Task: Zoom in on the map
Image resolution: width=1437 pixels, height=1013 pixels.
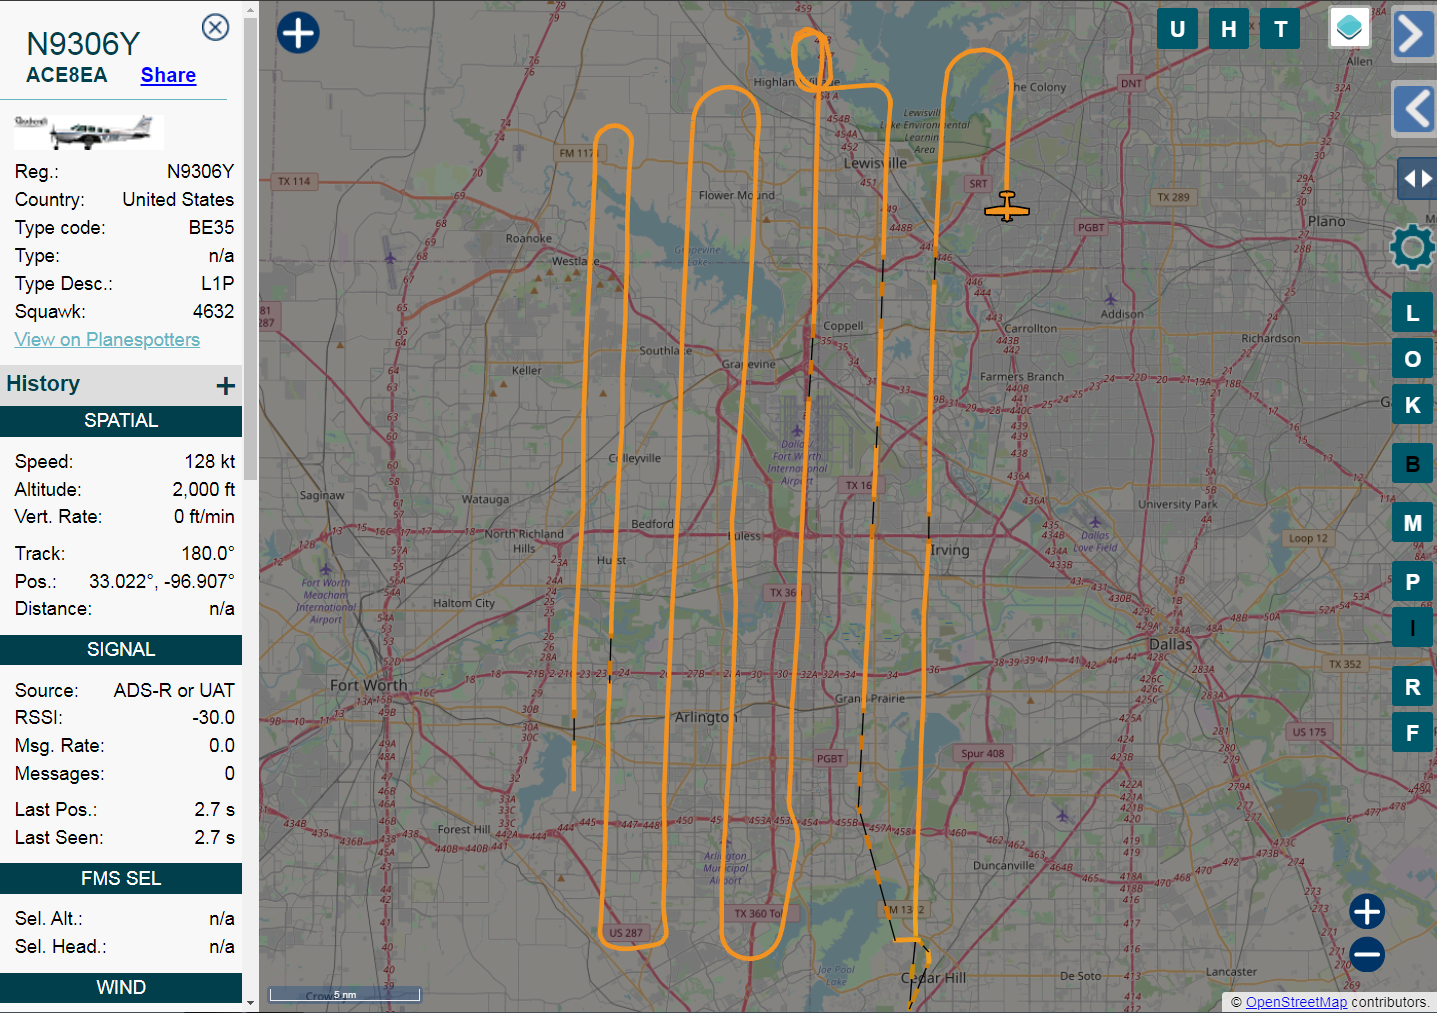Action: point(1367,911)
